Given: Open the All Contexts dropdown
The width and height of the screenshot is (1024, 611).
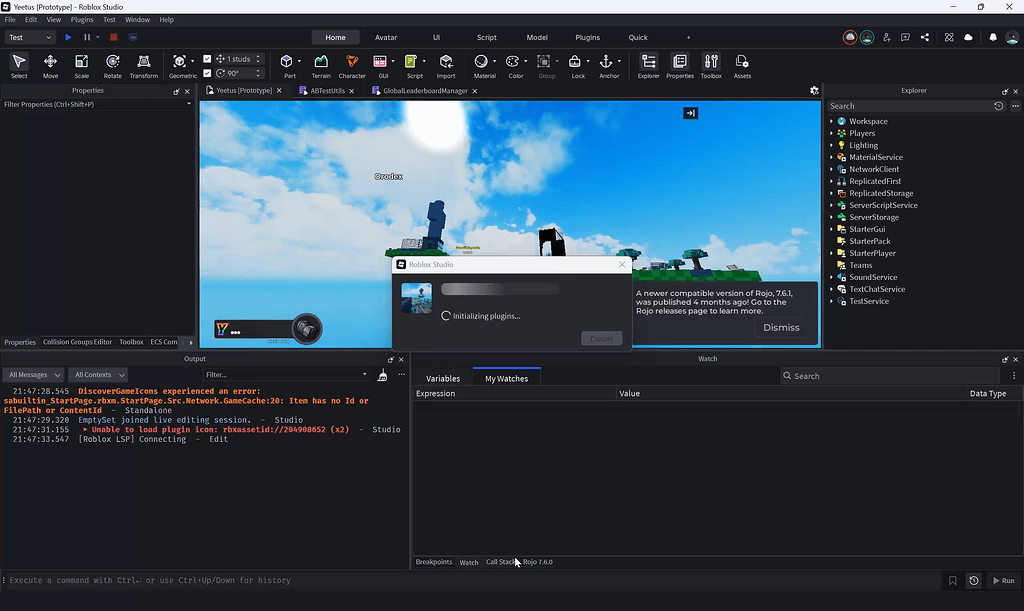Looking at the screenshot, I should click(x=98, y=375).
